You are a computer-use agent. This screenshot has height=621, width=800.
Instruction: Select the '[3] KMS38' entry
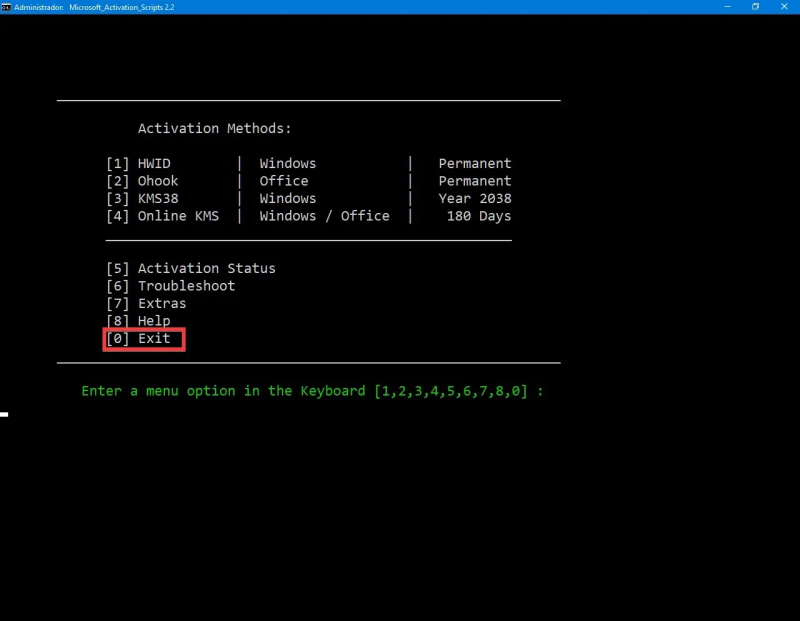click(x=142, y=198)
